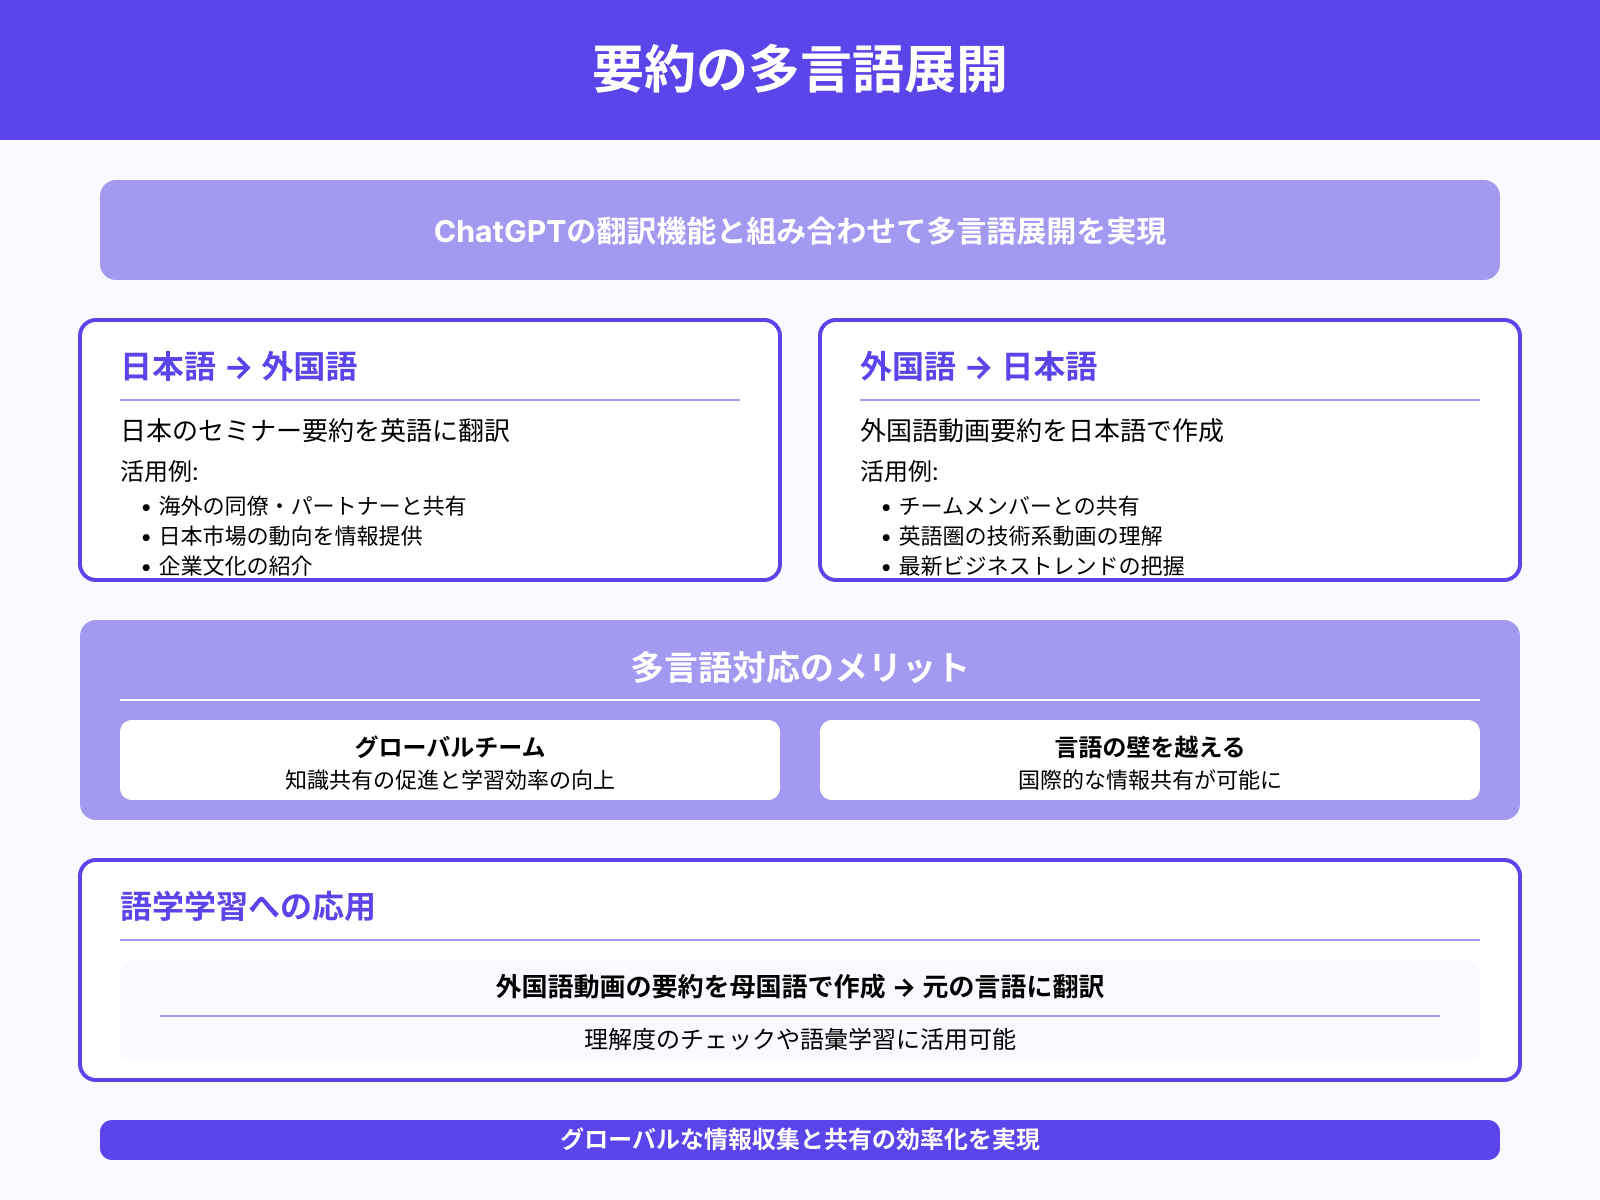1600x1200 pixels.
Task: Click the 語学学習への応用 heading
Action: click(x=245, y=907)
